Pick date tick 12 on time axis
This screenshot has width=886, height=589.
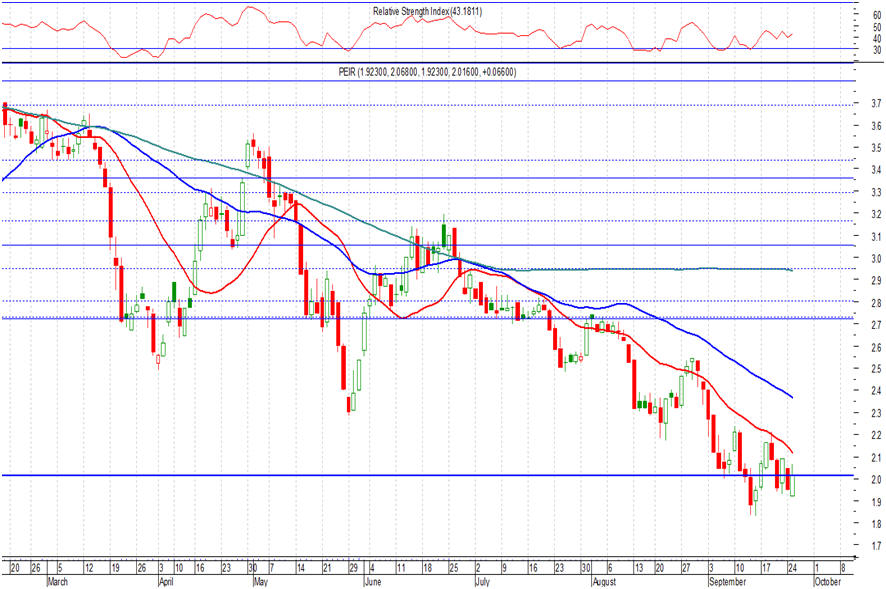(x=89, y=568)
